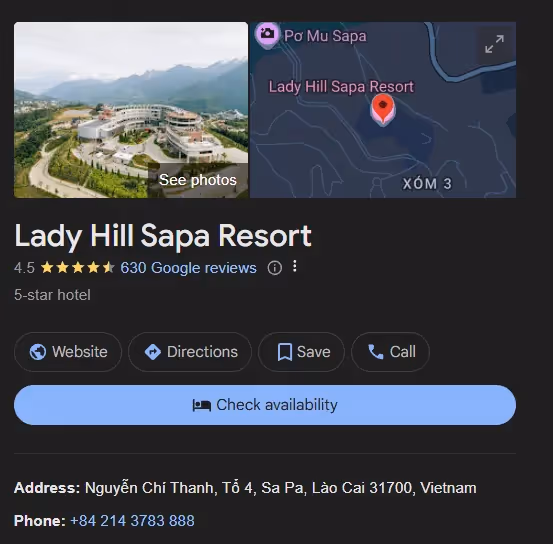Click the XÓM 3 area on map

coord(427,183)
